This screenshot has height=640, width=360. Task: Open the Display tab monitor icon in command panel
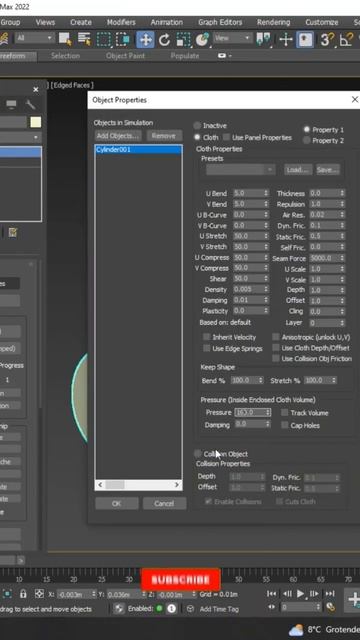11,104
